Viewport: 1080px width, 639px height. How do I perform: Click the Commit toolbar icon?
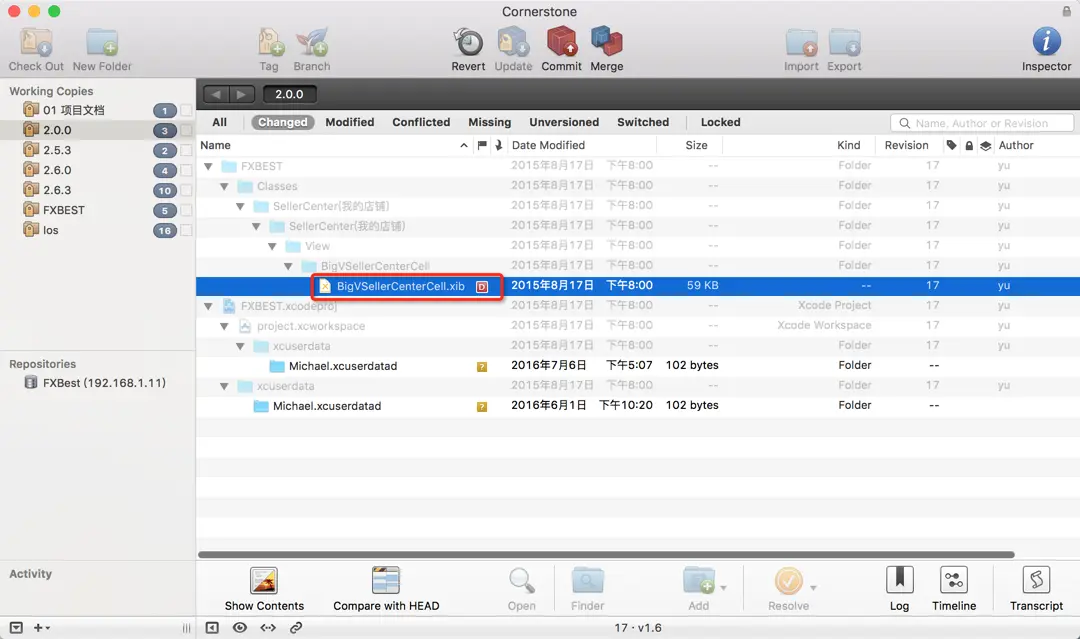561,41
